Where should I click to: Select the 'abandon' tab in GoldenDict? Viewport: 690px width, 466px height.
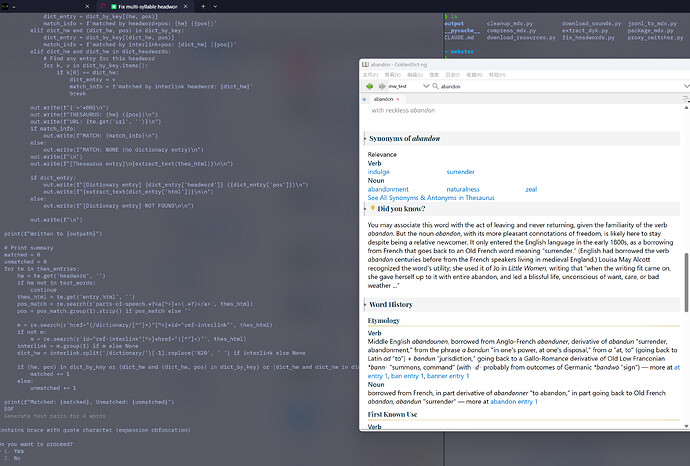383,99
